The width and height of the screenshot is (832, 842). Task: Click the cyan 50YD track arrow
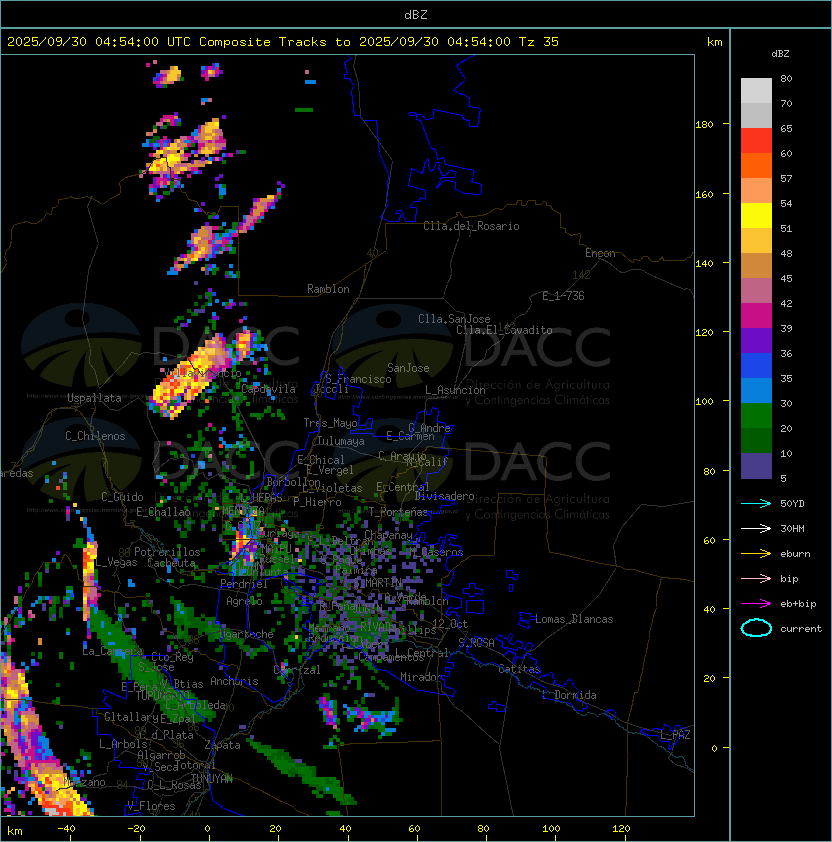tap(756, 503)
